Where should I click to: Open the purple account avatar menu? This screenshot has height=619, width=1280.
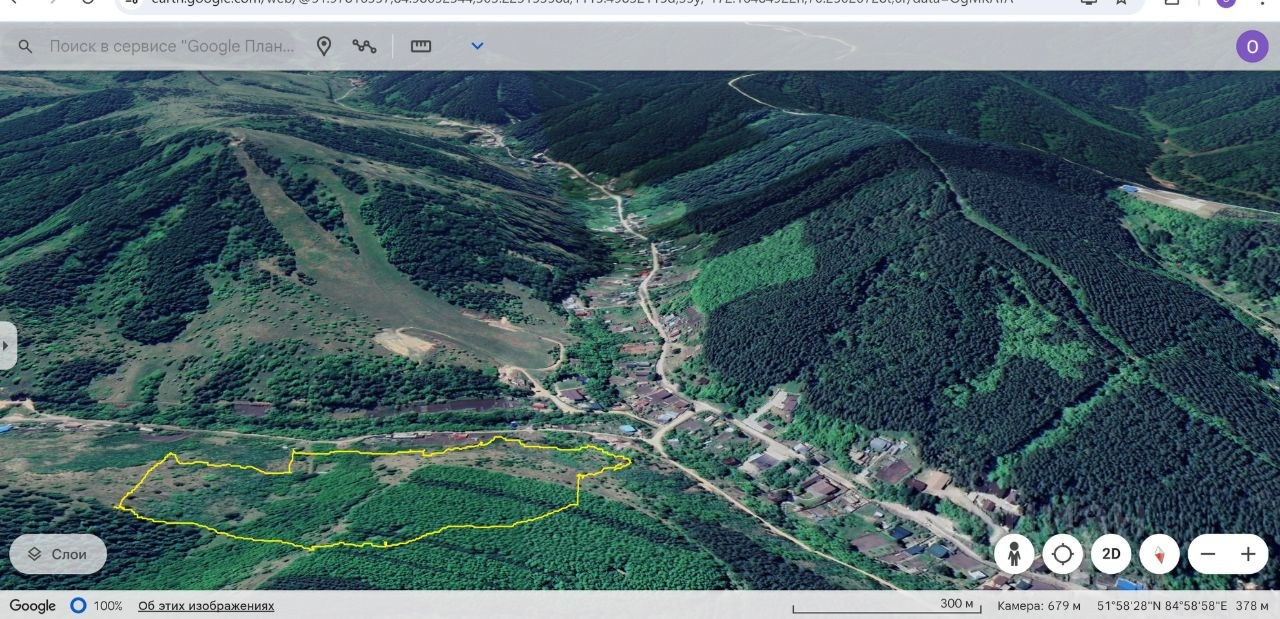click(x=1252, y=46)
